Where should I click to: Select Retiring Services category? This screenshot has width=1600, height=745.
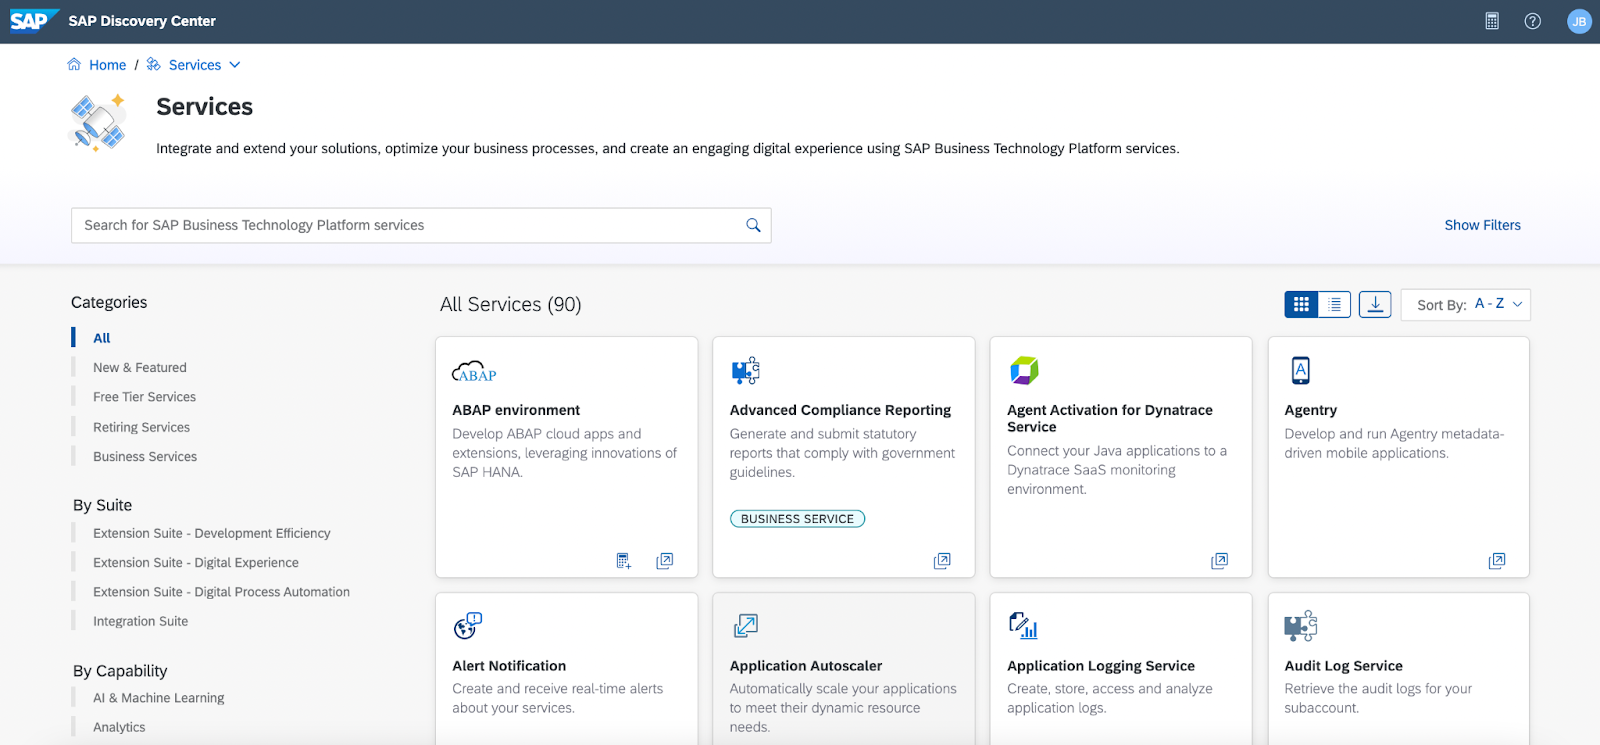pyautogui.click(x=141, y=427)
